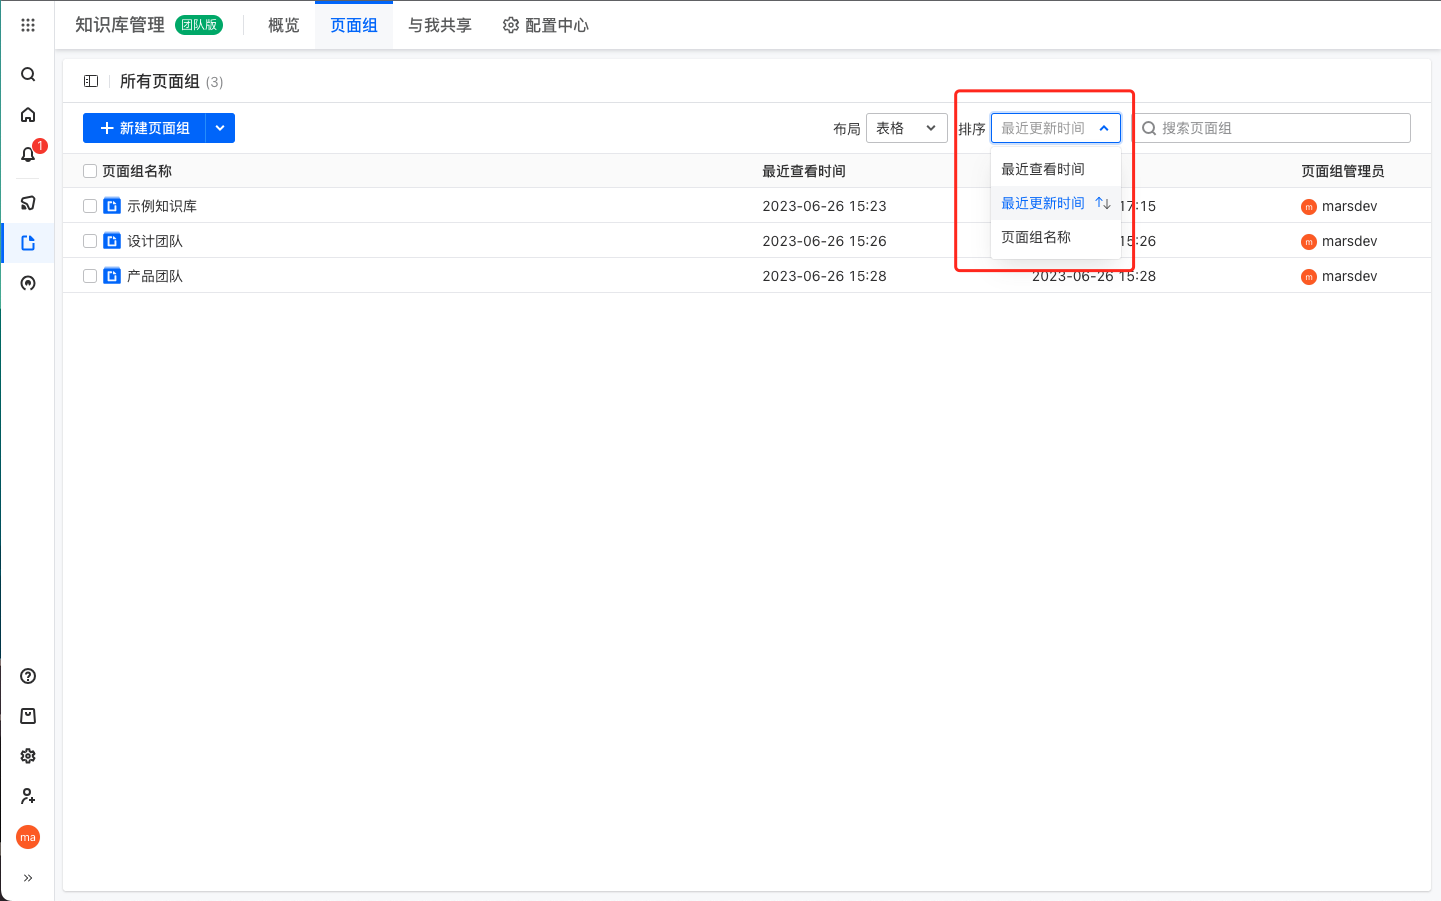Collapse the 排序 sort dropdown
1441x901 pixels.
(1055, 128)
